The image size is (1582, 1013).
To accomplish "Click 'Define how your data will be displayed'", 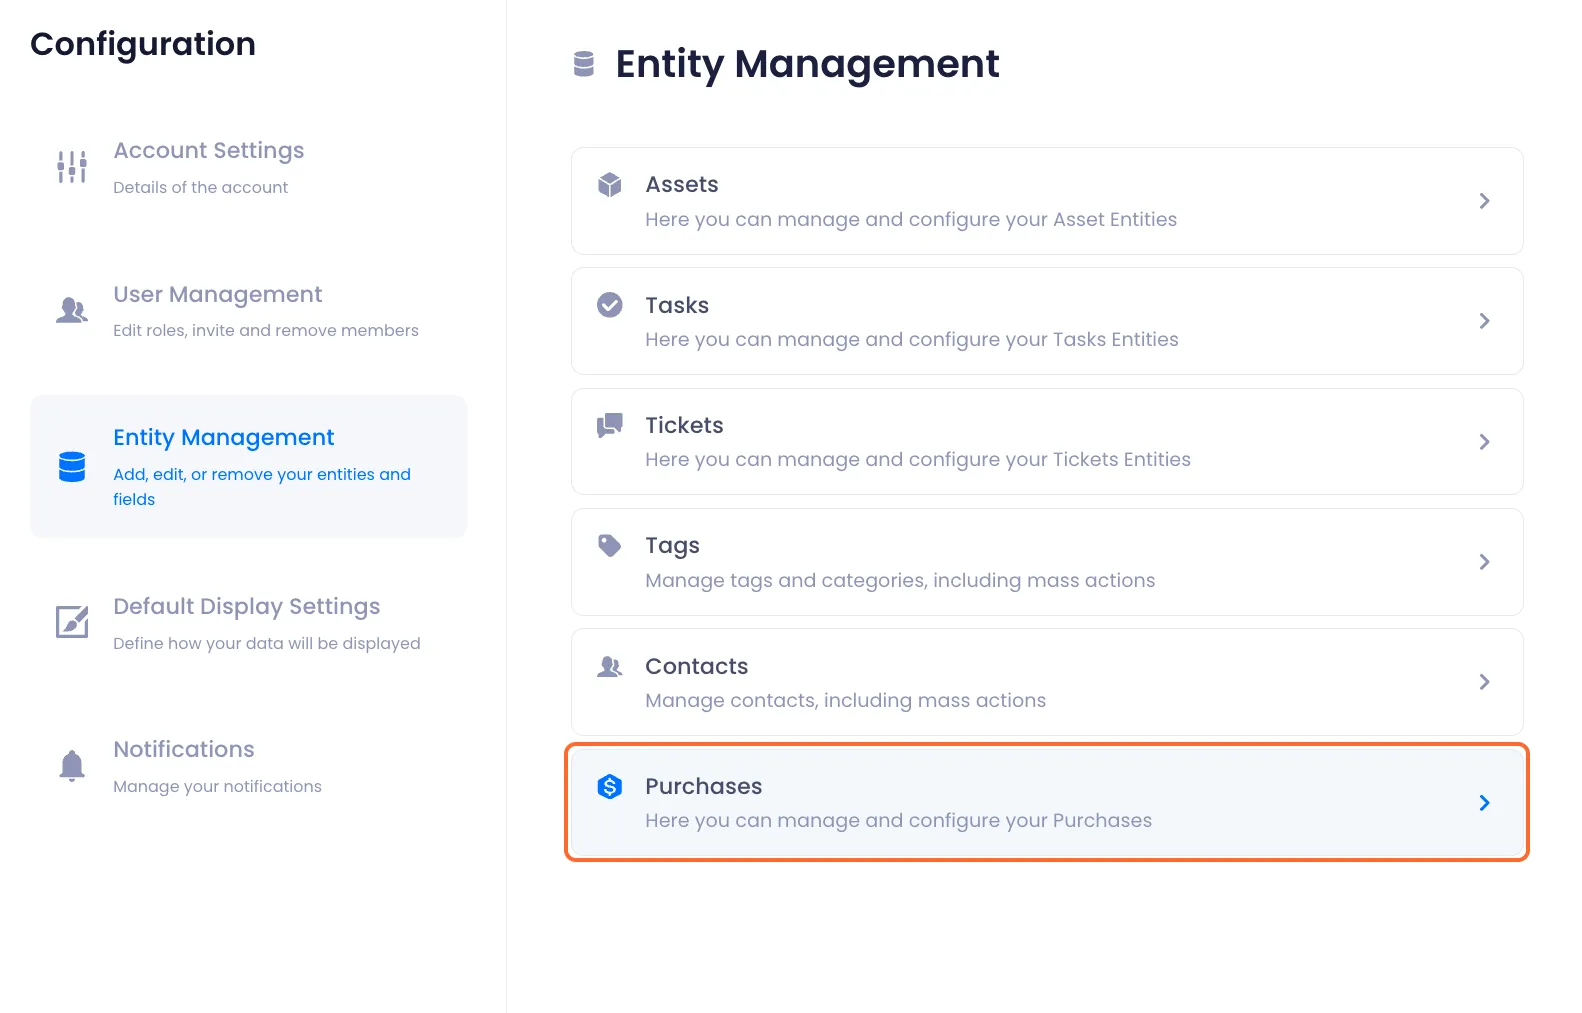I will (x=267, y=644).
